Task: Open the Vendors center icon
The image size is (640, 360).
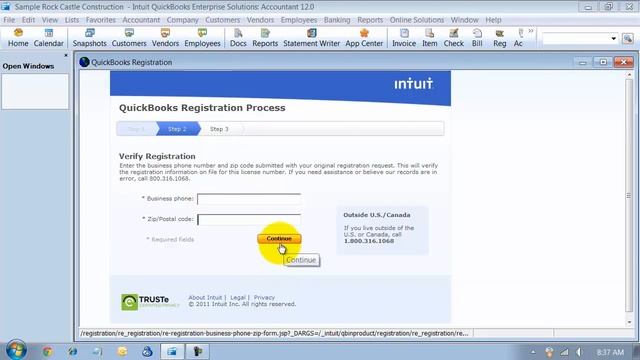Action: pos(165,38)
